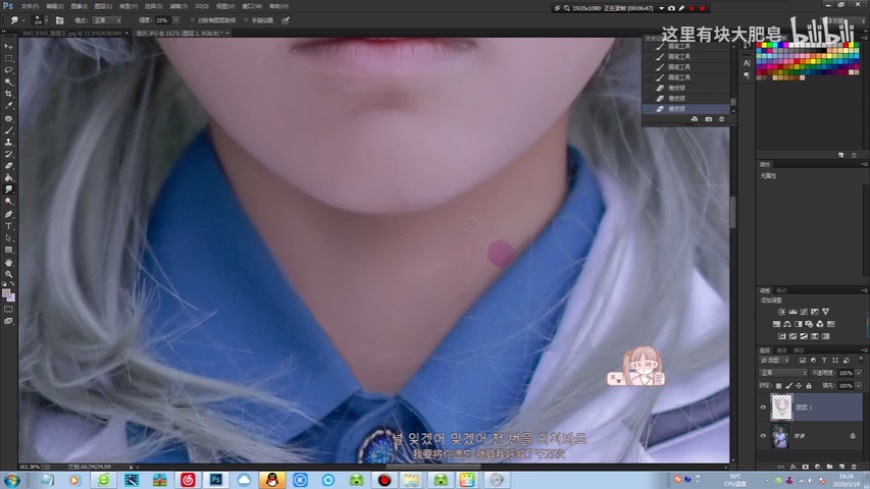Switch to the IMG_9345 document tab
The image size is (870, 489).
point(71,33)
